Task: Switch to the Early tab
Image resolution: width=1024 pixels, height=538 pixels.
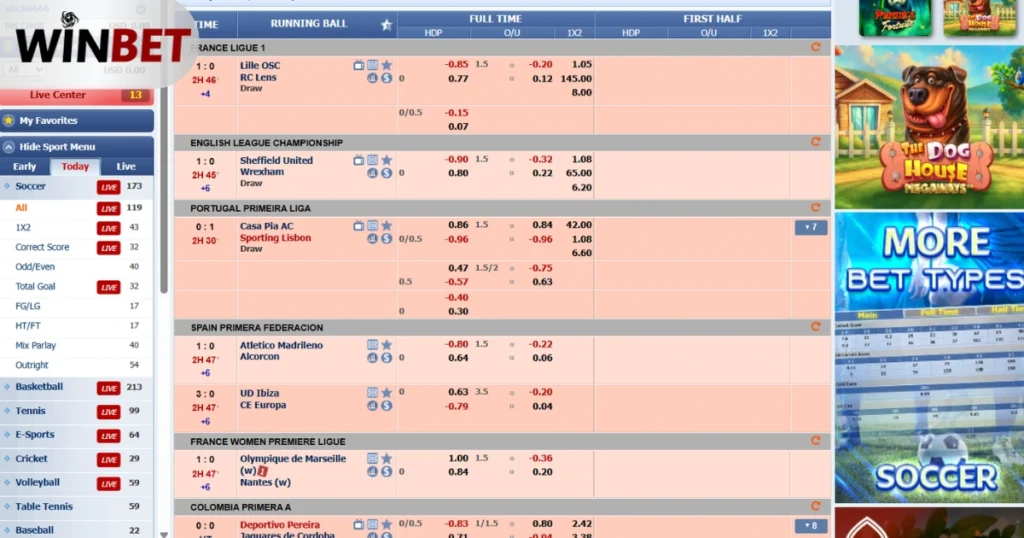Action: coord(25,166)
